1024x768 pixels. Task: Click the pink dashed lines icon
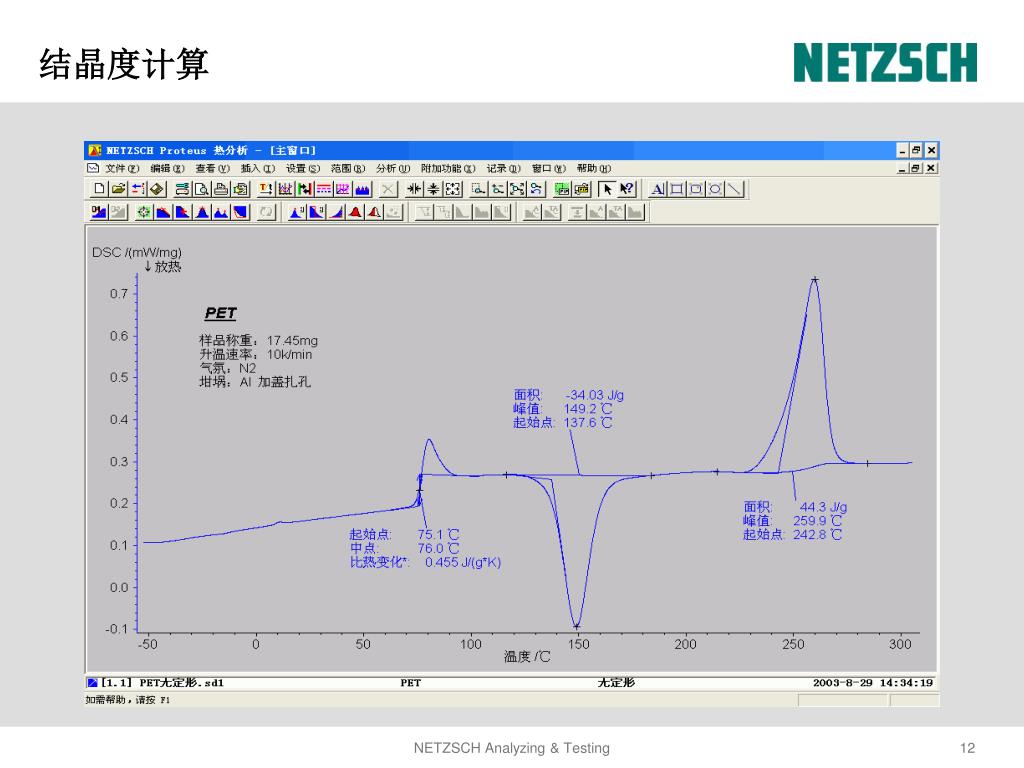coord(323,189)
